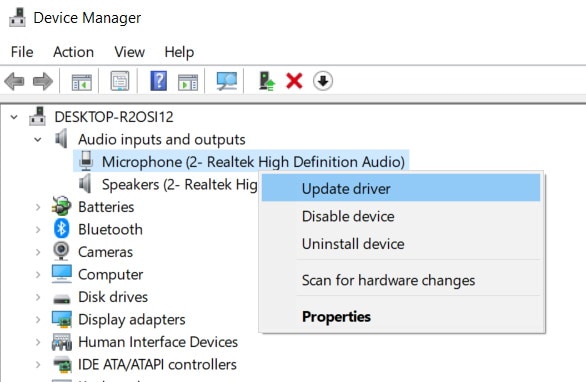Viewport: 586px width, 382px height.
Task: Click the Back arrow toolbar icon
Action: 15,81
